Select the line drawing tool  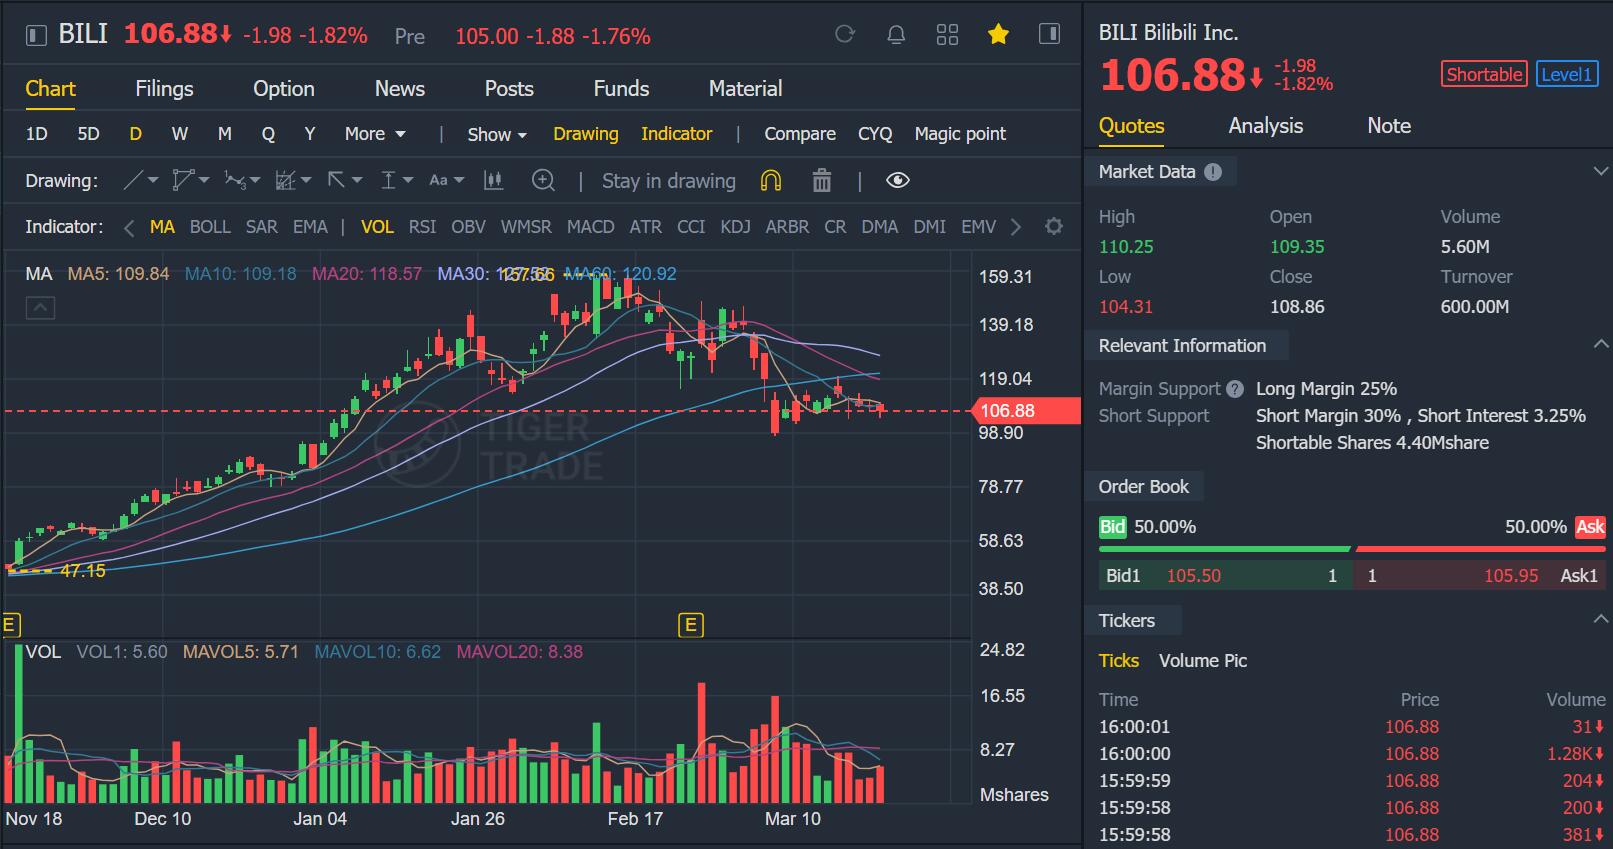click(133, 180)
